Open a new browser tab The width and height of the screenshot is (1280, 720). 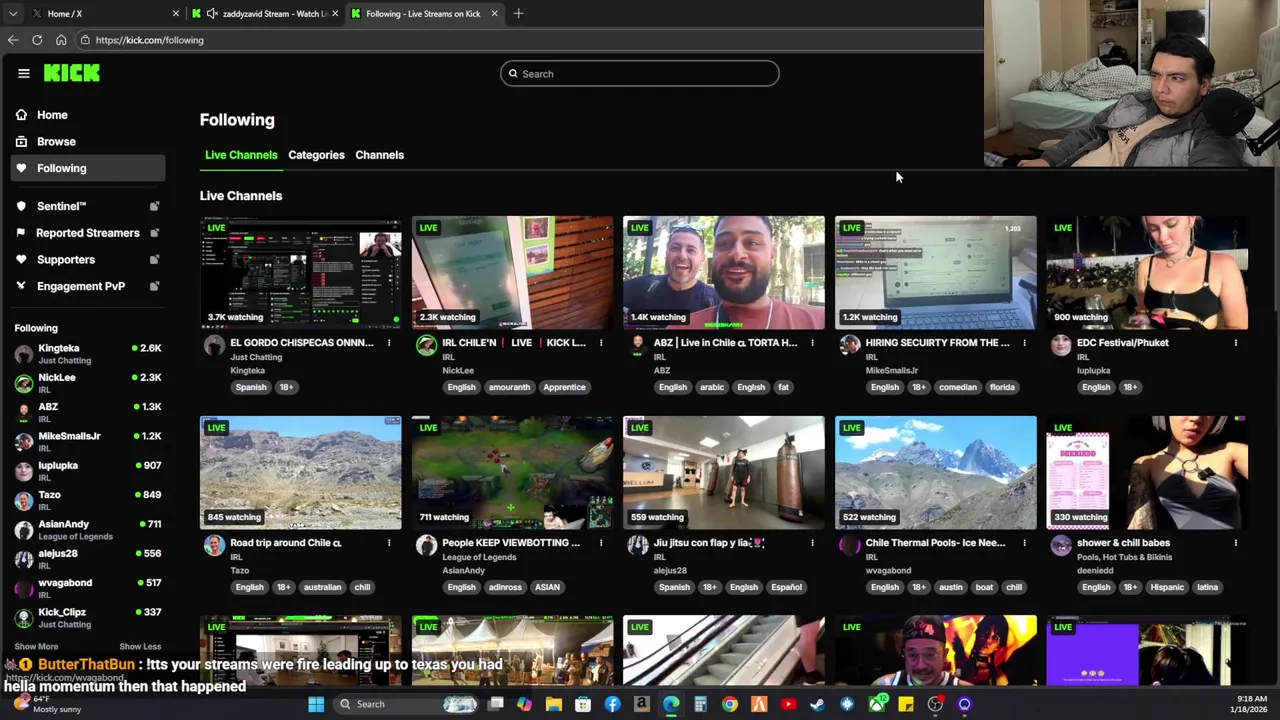click(x=518, y=14)
